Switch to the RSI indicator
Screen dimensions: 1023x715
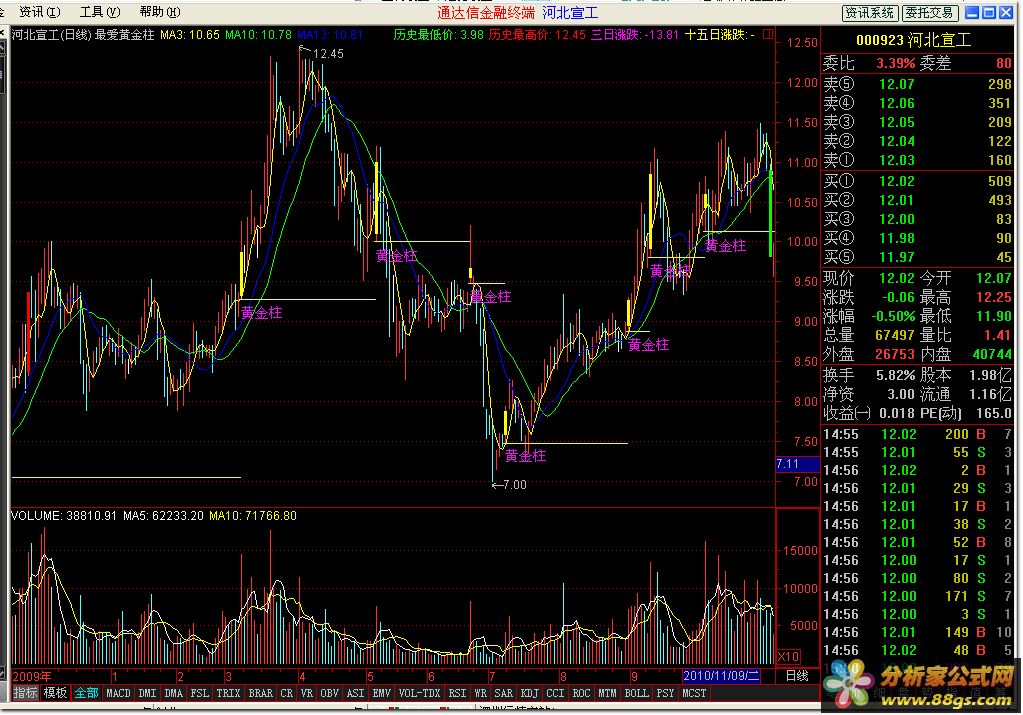coord(457,693)
